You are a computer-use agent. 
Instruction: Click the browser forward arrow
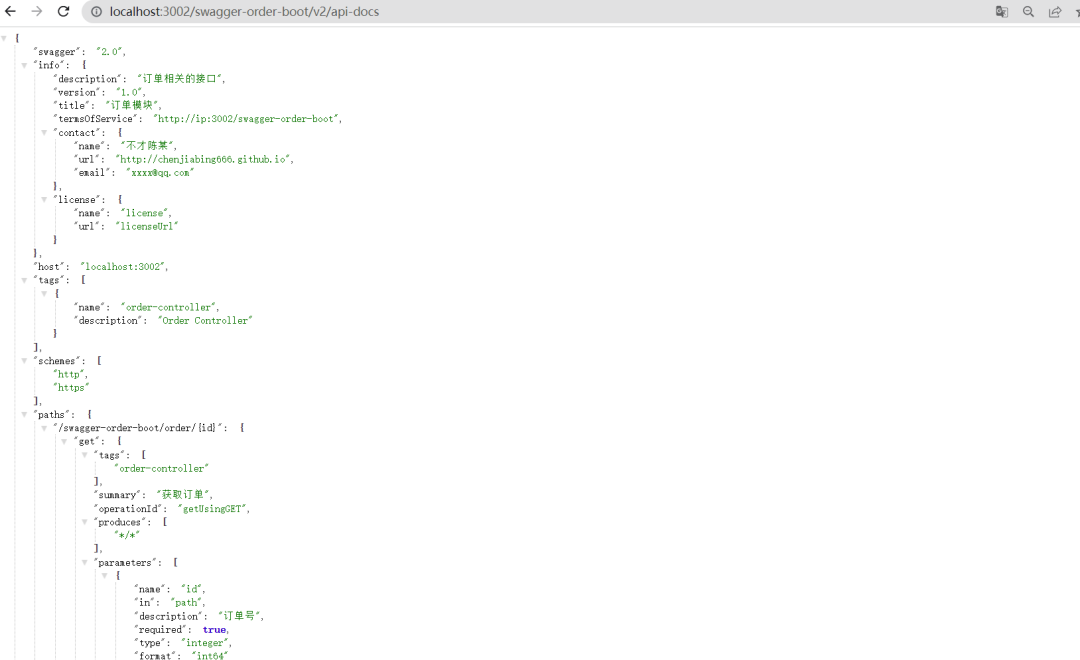(x=37, y=12)
